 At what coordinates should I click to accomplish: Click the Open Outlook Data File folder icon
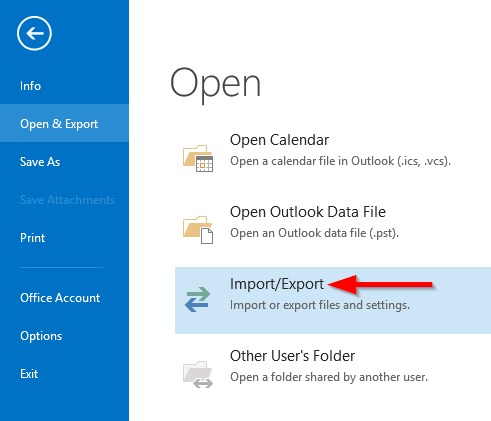[x=198, y=230]
